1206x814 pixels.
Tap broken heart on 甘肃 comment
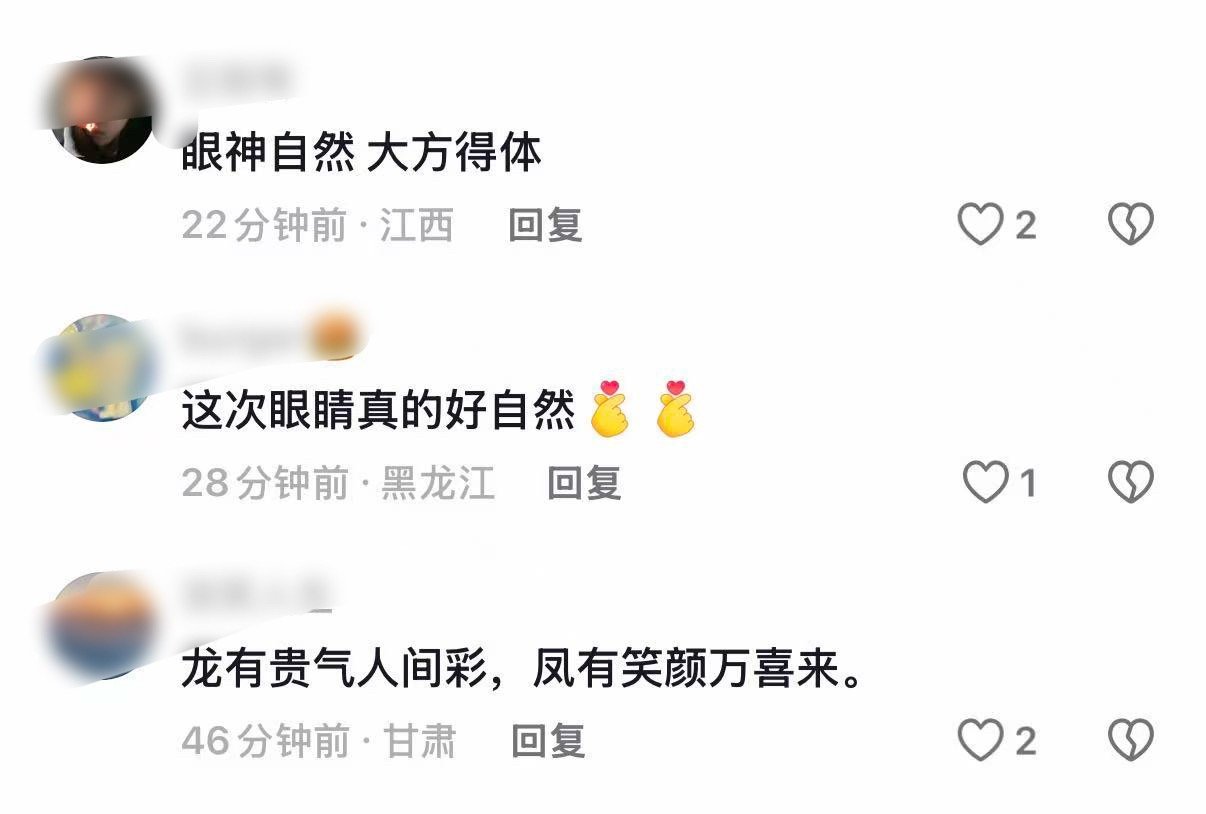[1131, 741]
